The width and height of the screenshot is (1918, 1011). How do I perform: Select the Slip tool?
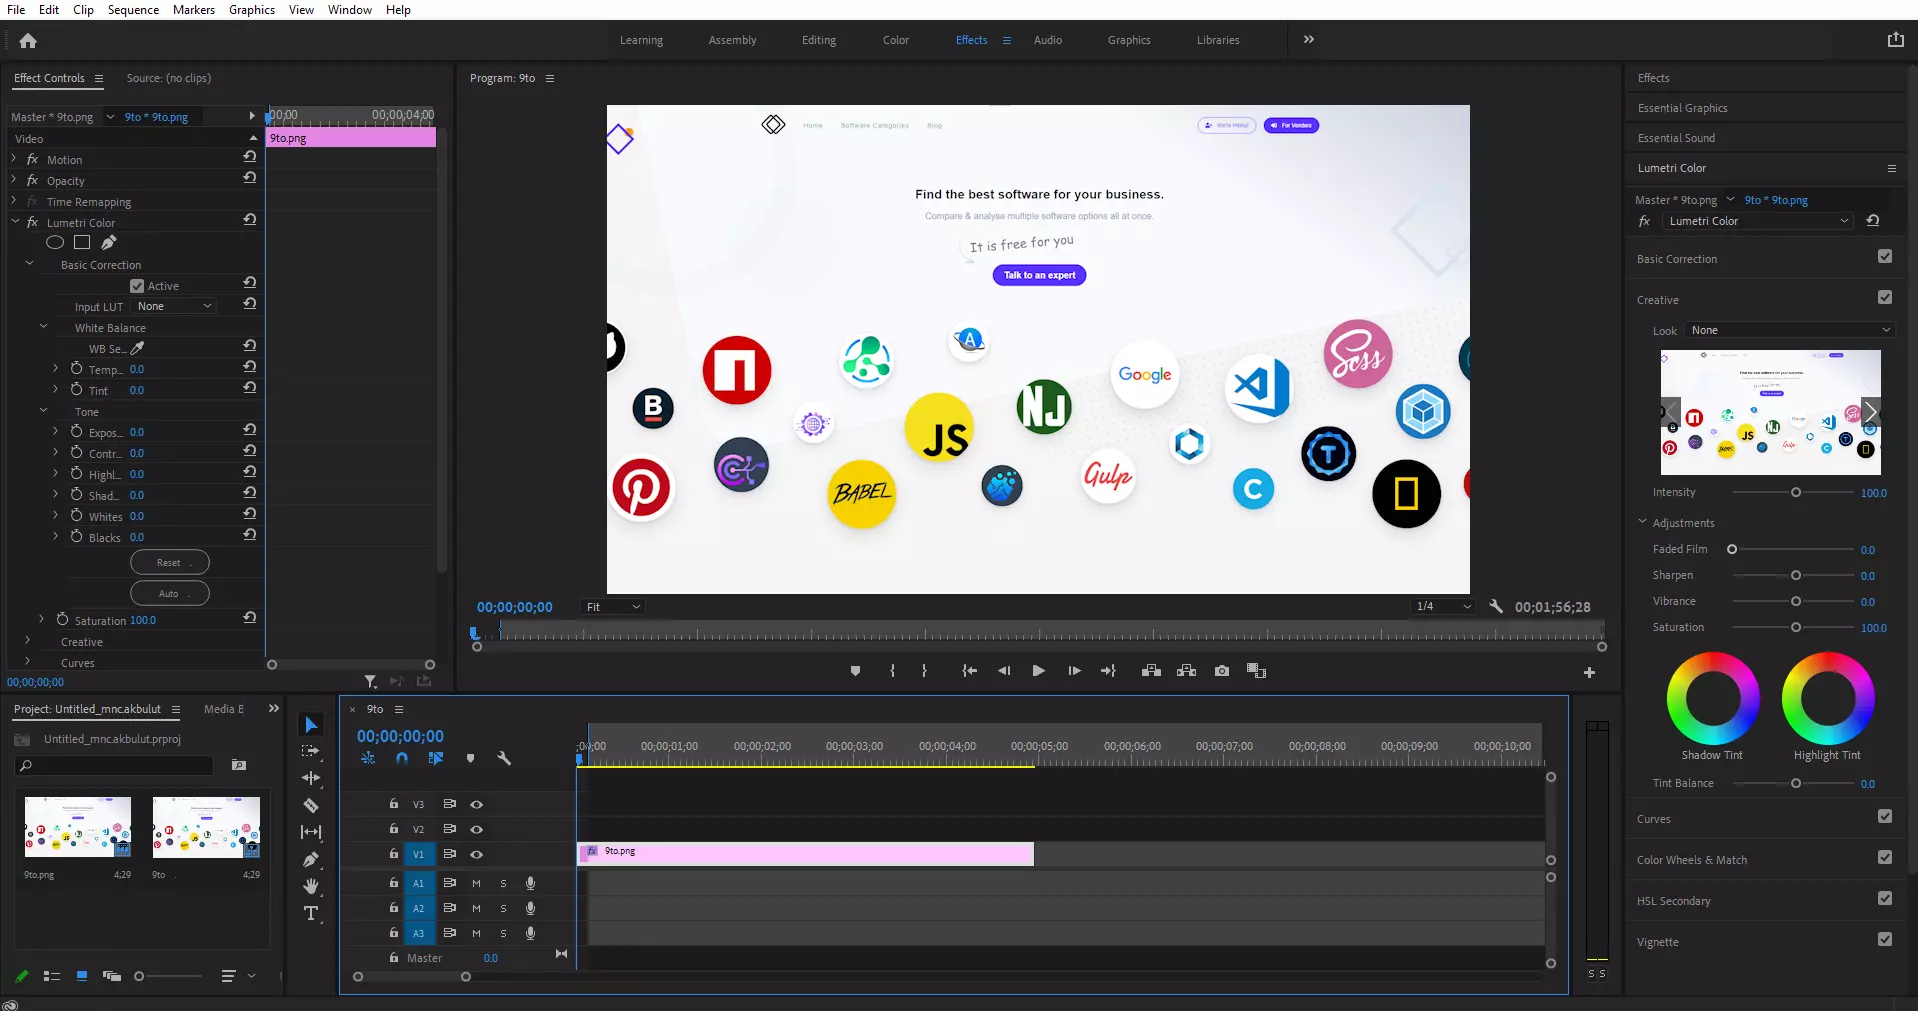click(x=311, y=832)
